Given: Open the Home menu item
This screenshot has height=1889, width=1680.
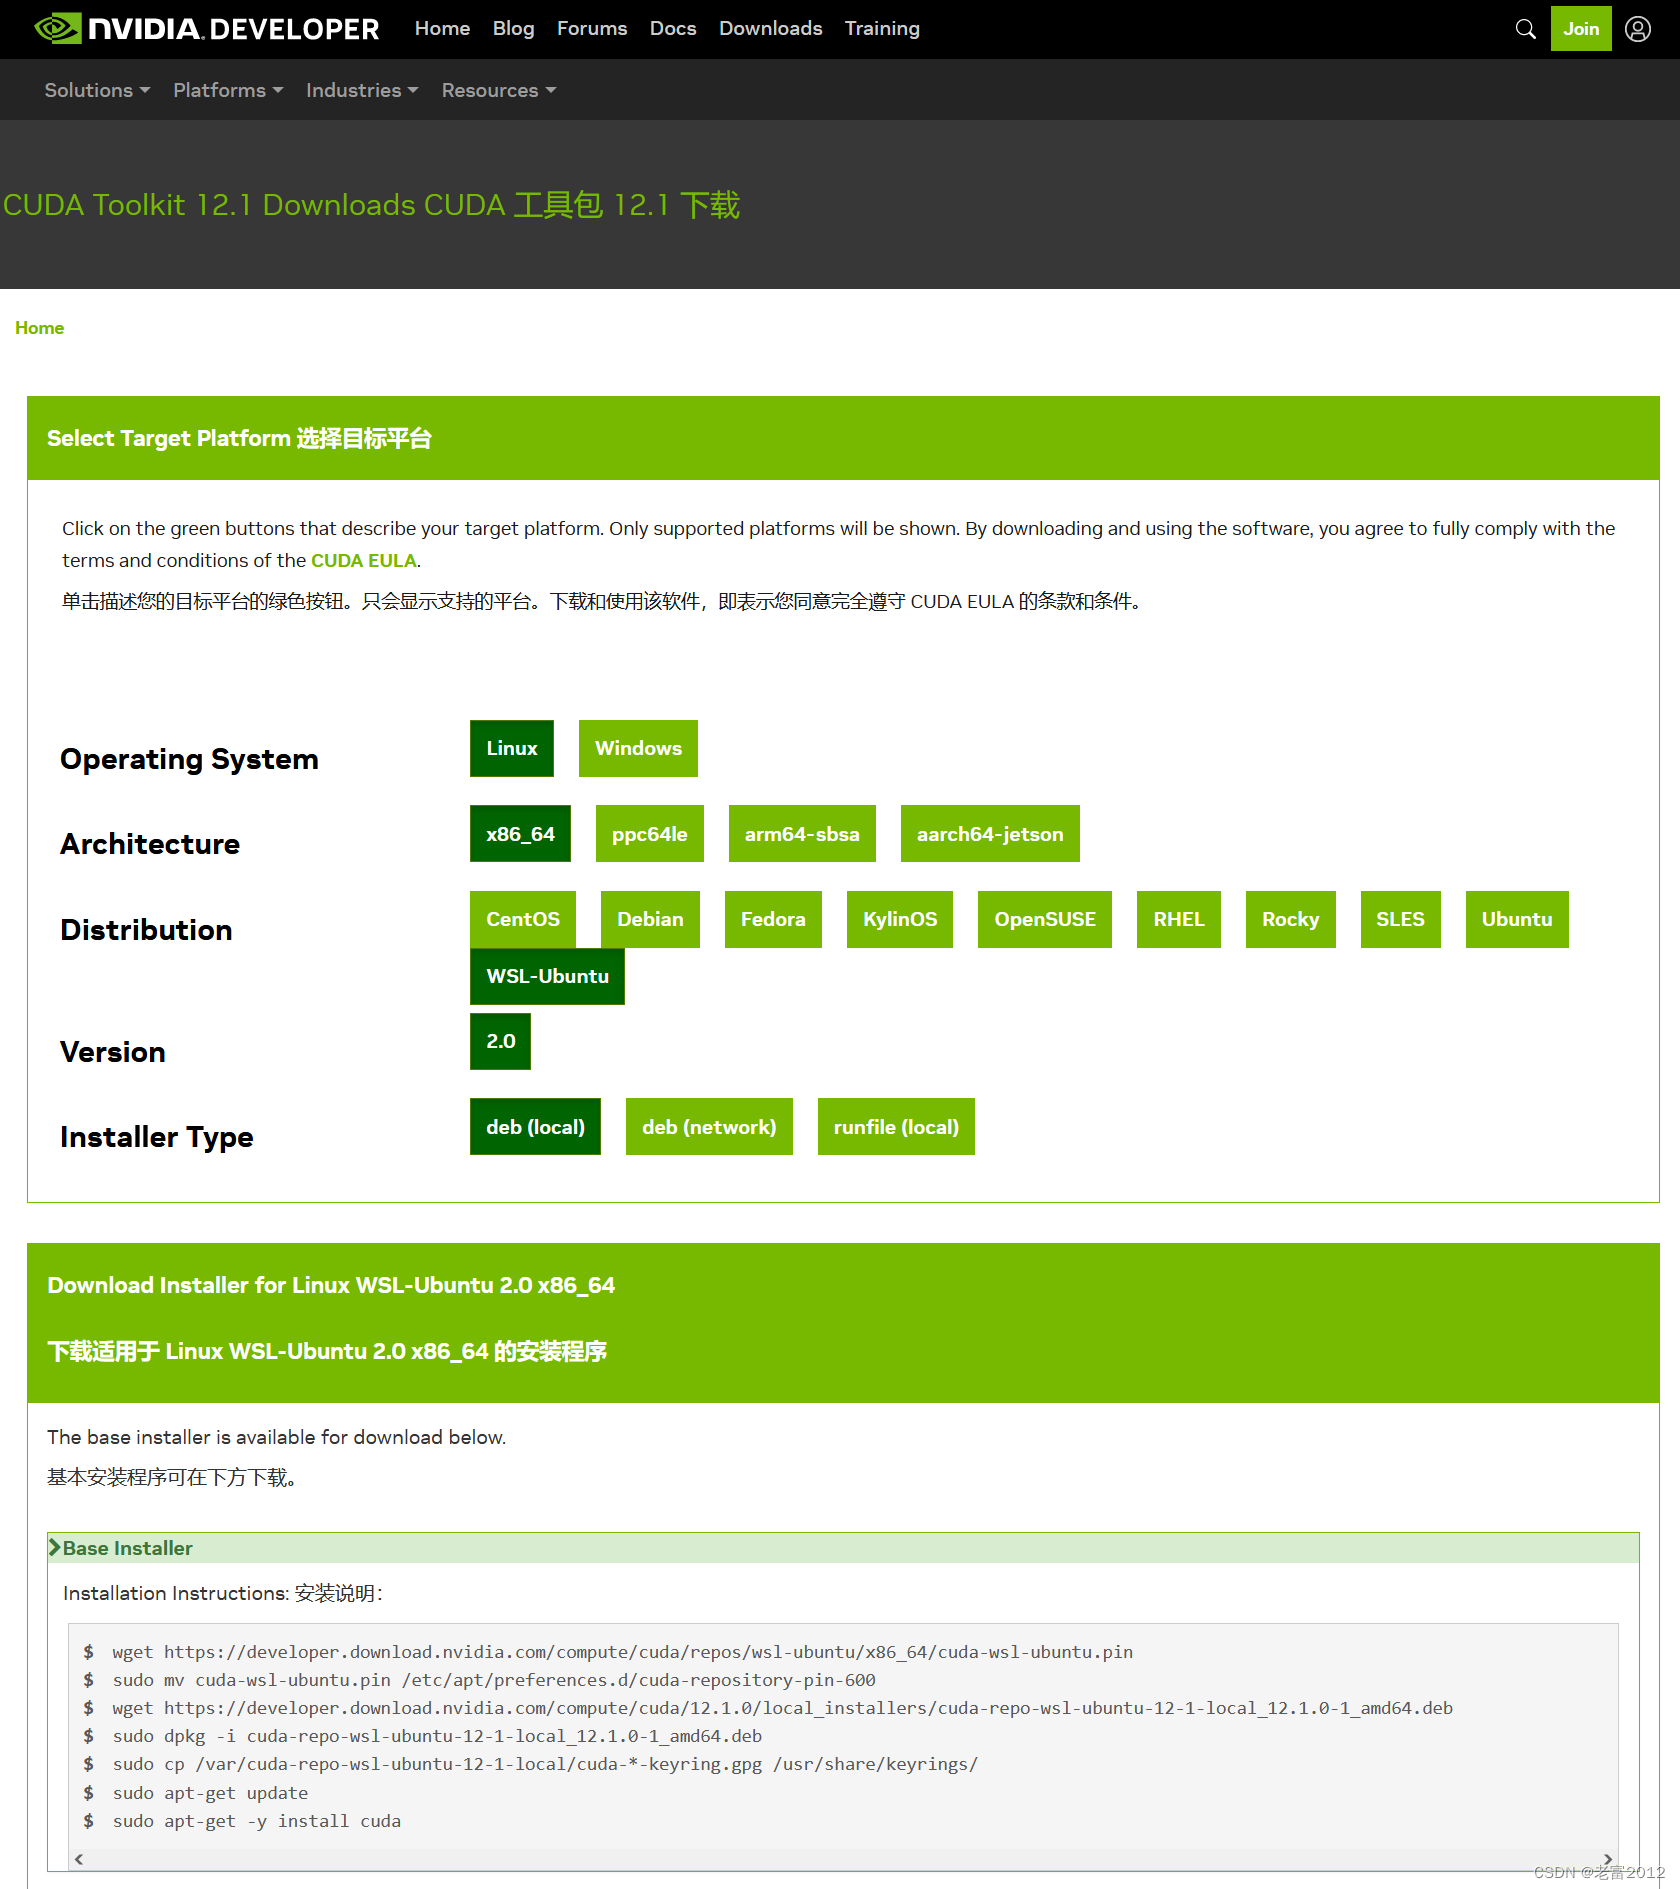Looking at the screenshot, I should coord(442,29).
